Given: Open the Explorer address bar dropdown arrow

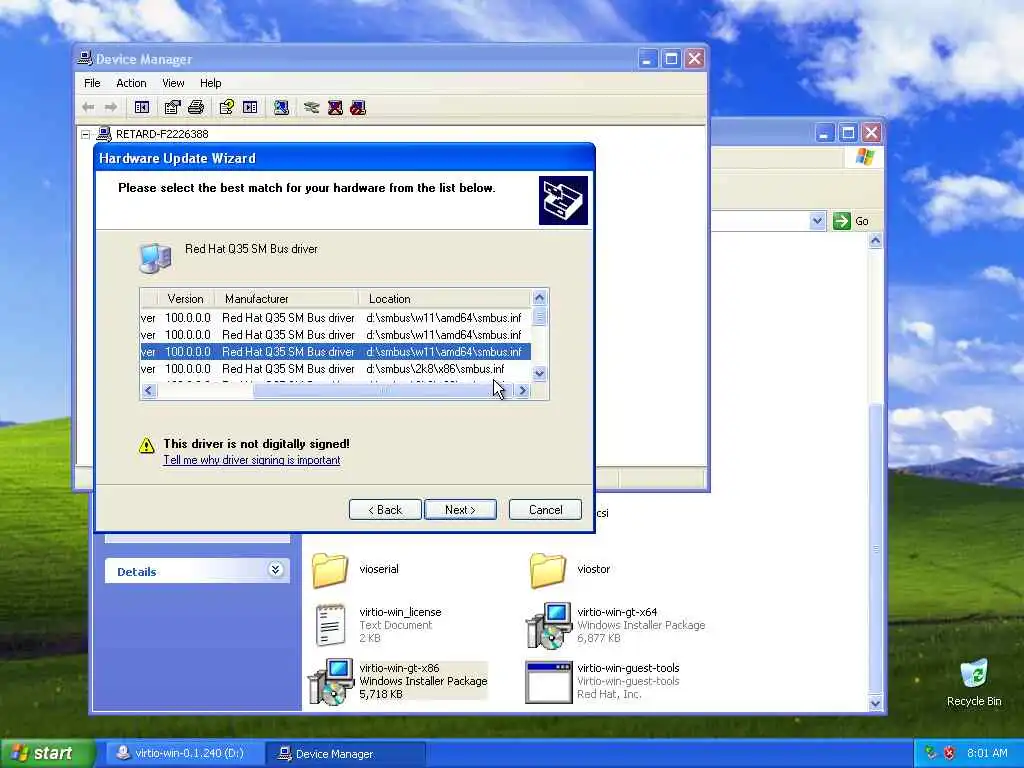Looking at the screenshot, I should point(817,221).
